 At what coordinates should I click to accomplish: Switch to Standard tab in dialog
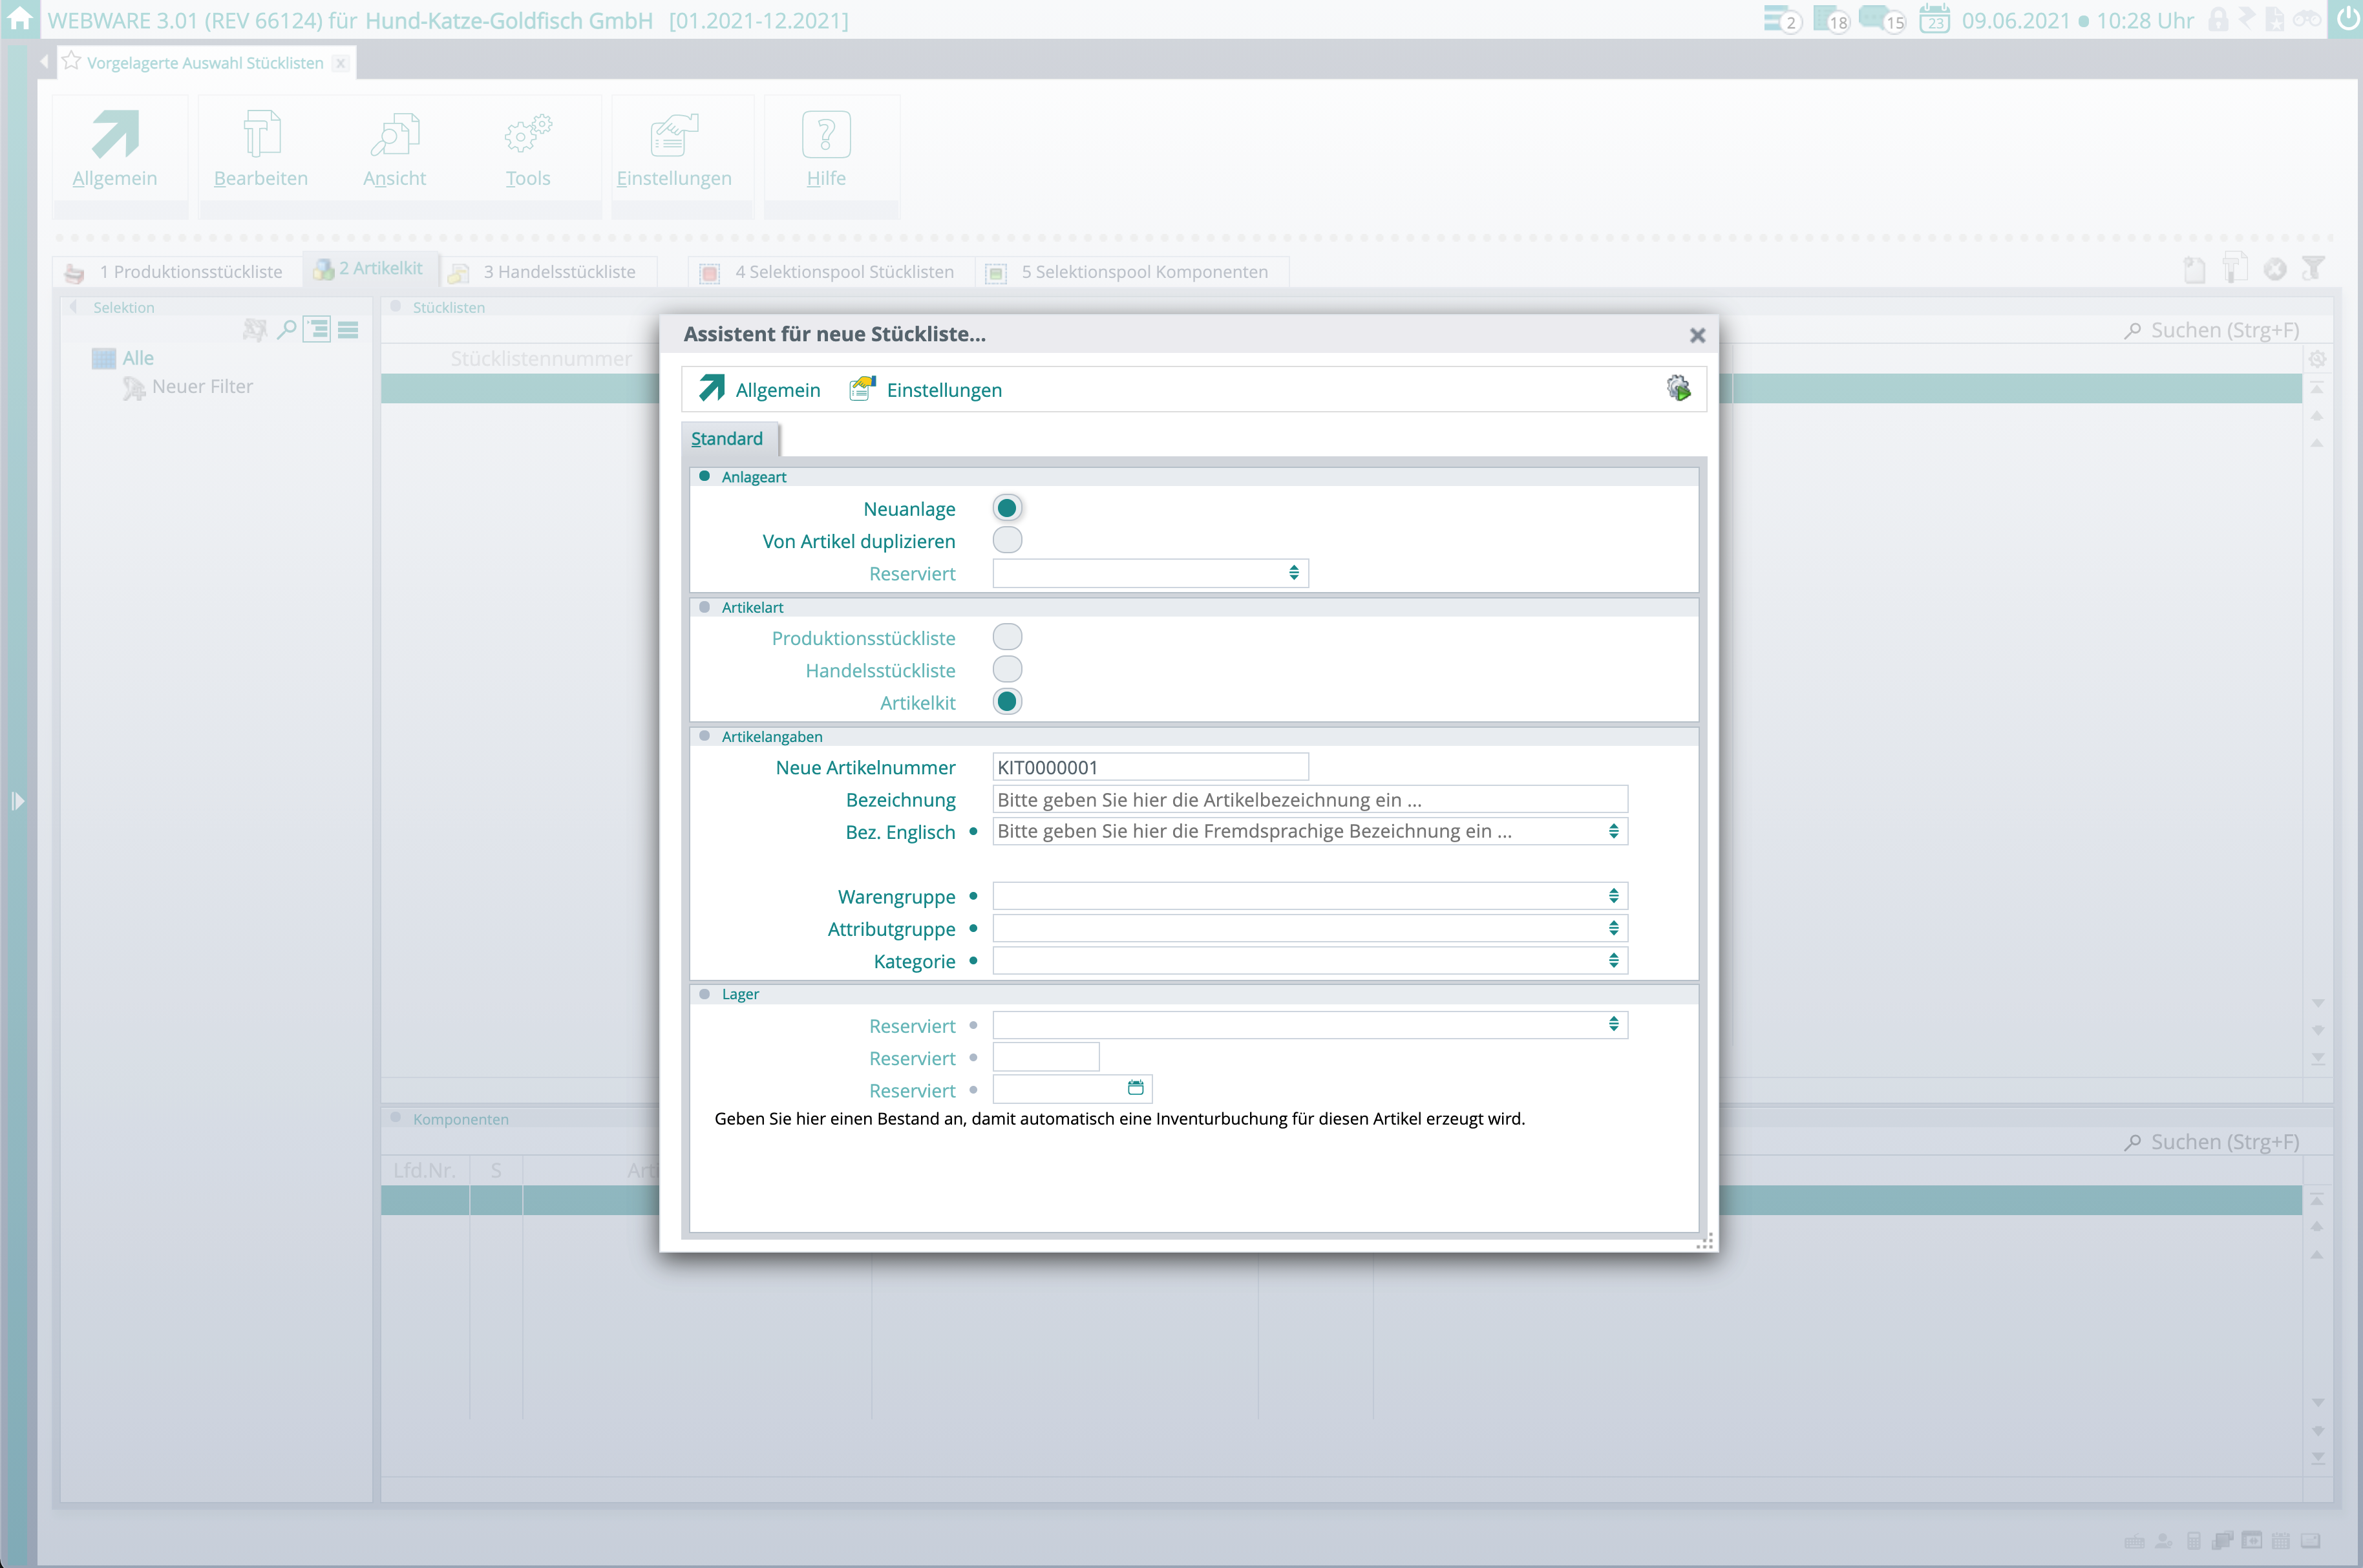pos(727,439)
